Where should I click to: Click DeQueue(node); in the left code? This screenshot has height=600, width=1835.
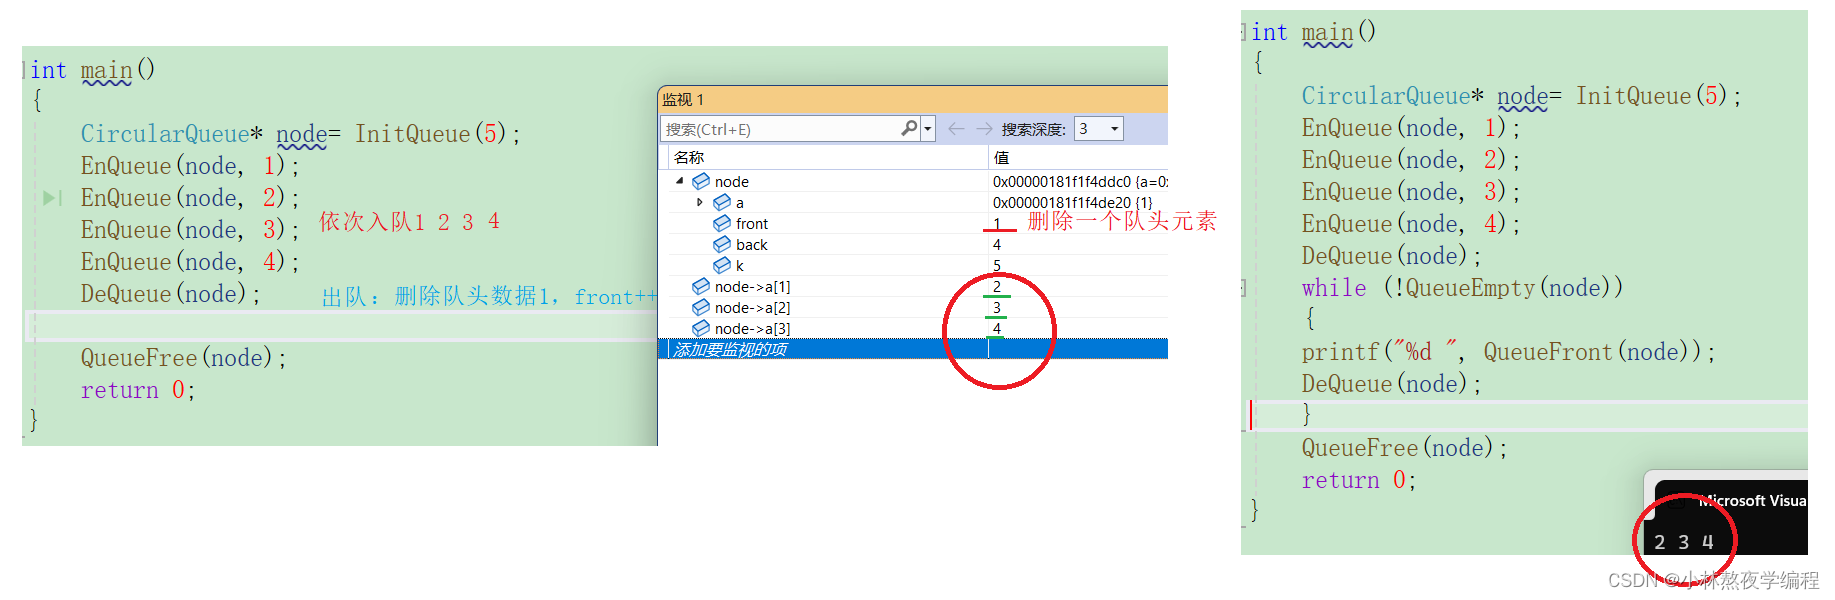coord(171,294)
